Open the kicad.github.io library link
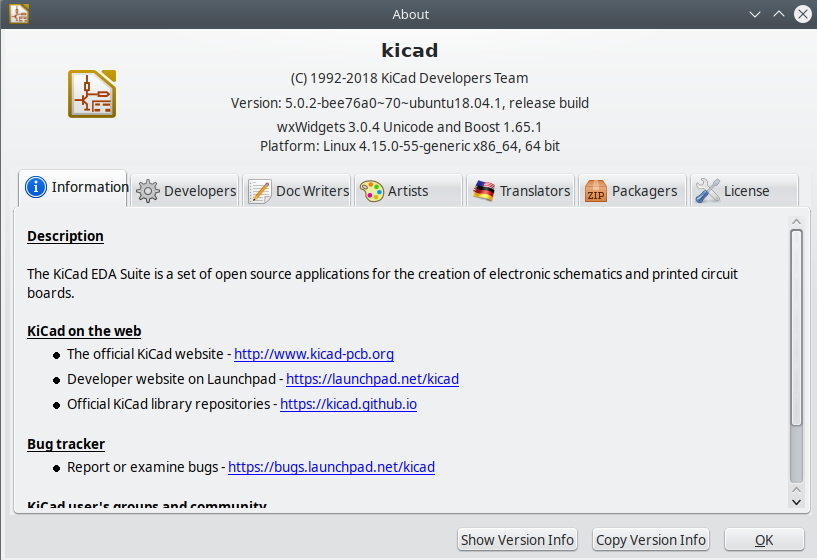Image resolution: width=817 pixels, height=560 pixels. click(x=348, y=404)
